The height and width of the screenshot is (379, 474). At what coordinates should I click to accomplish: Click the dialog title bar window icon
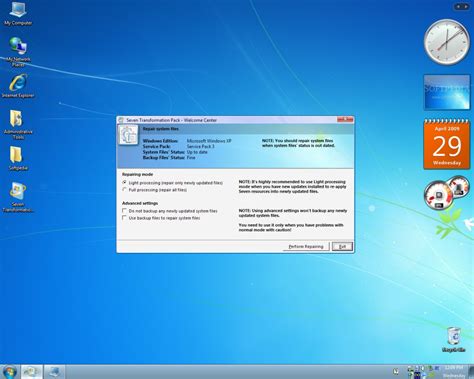[x=121, y=120]
